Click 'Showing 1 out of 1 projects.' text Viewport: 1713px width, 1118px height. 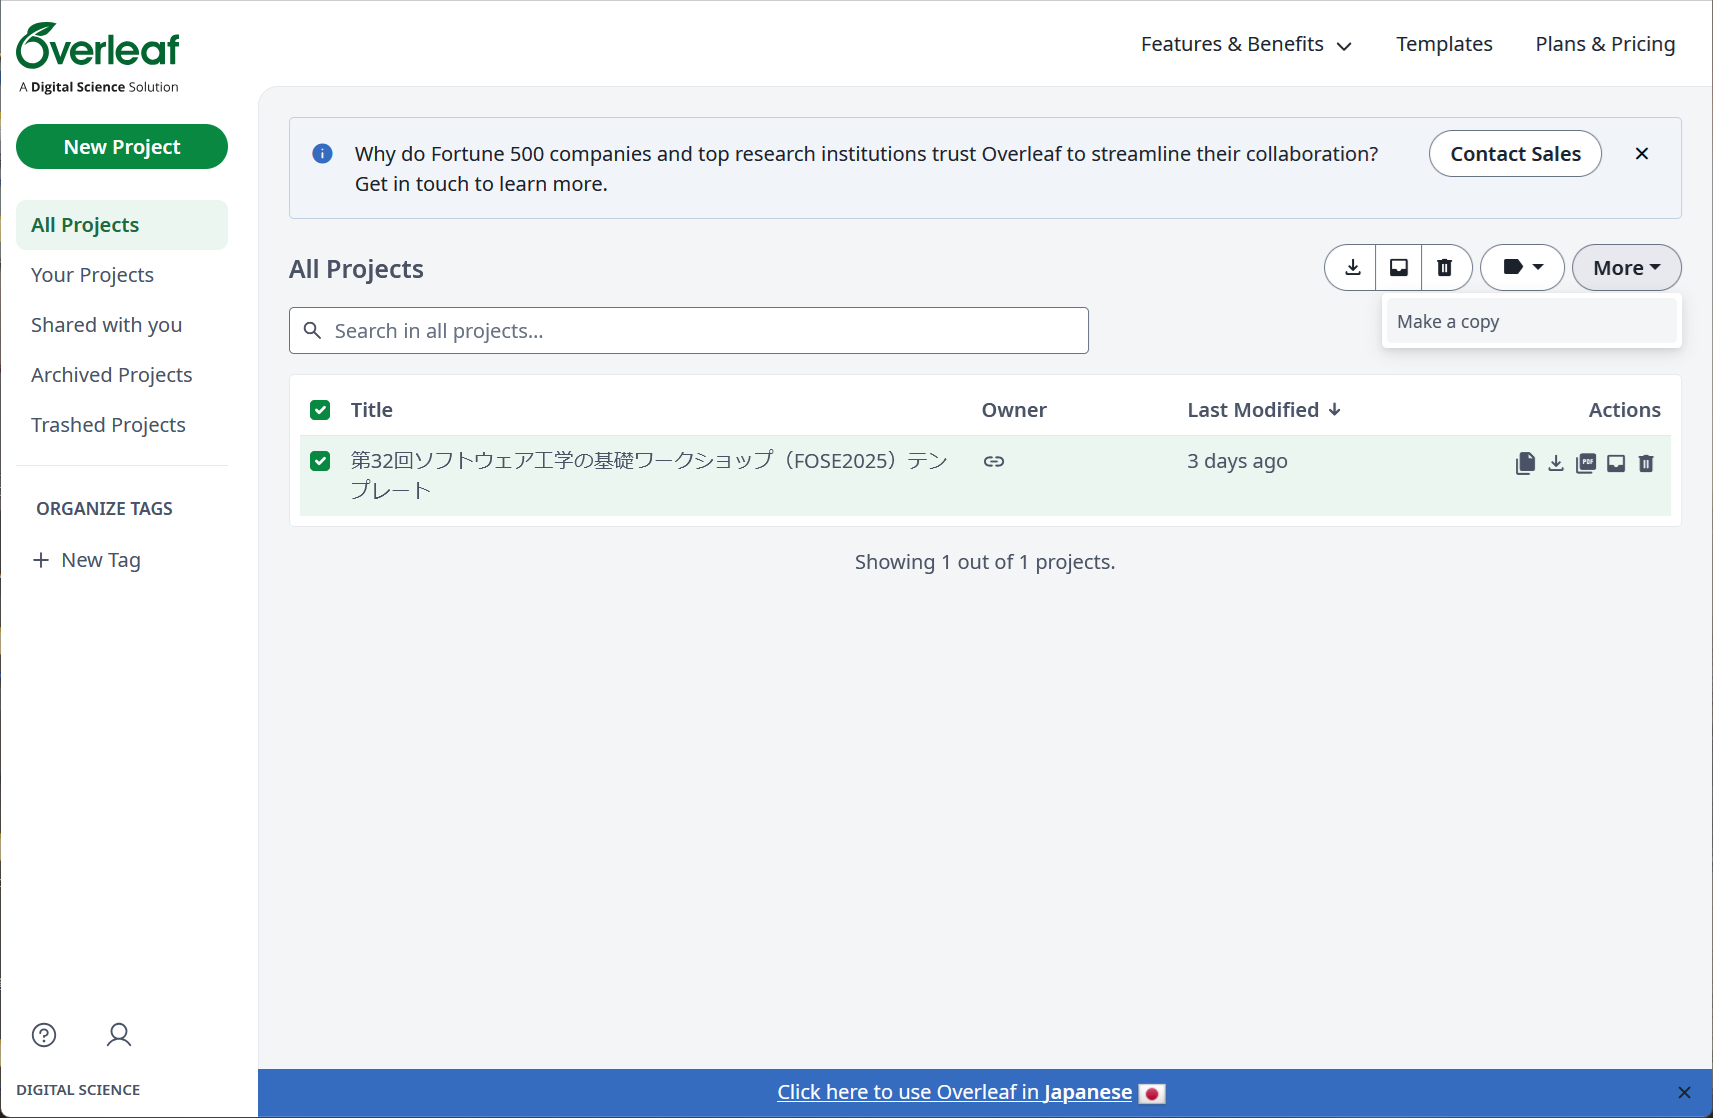tap(985, 562)
